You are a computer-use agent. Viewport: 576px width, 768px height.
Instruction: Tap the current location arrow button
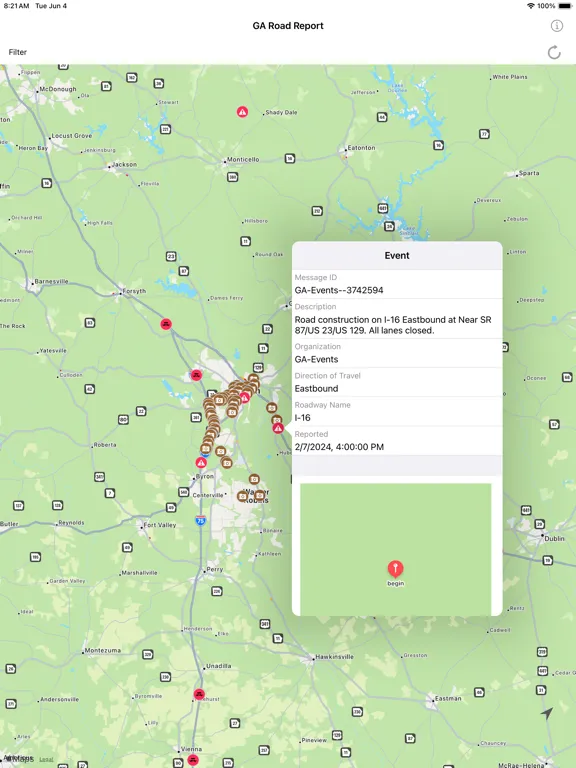(x=547, y=713)
